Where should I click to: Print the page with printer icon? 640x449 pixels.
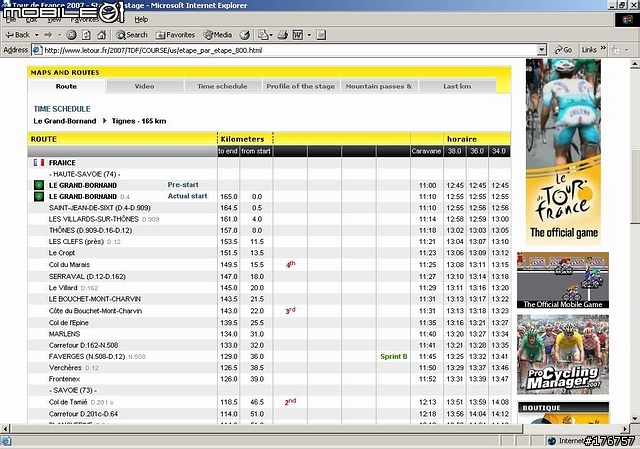click(282, 35)
